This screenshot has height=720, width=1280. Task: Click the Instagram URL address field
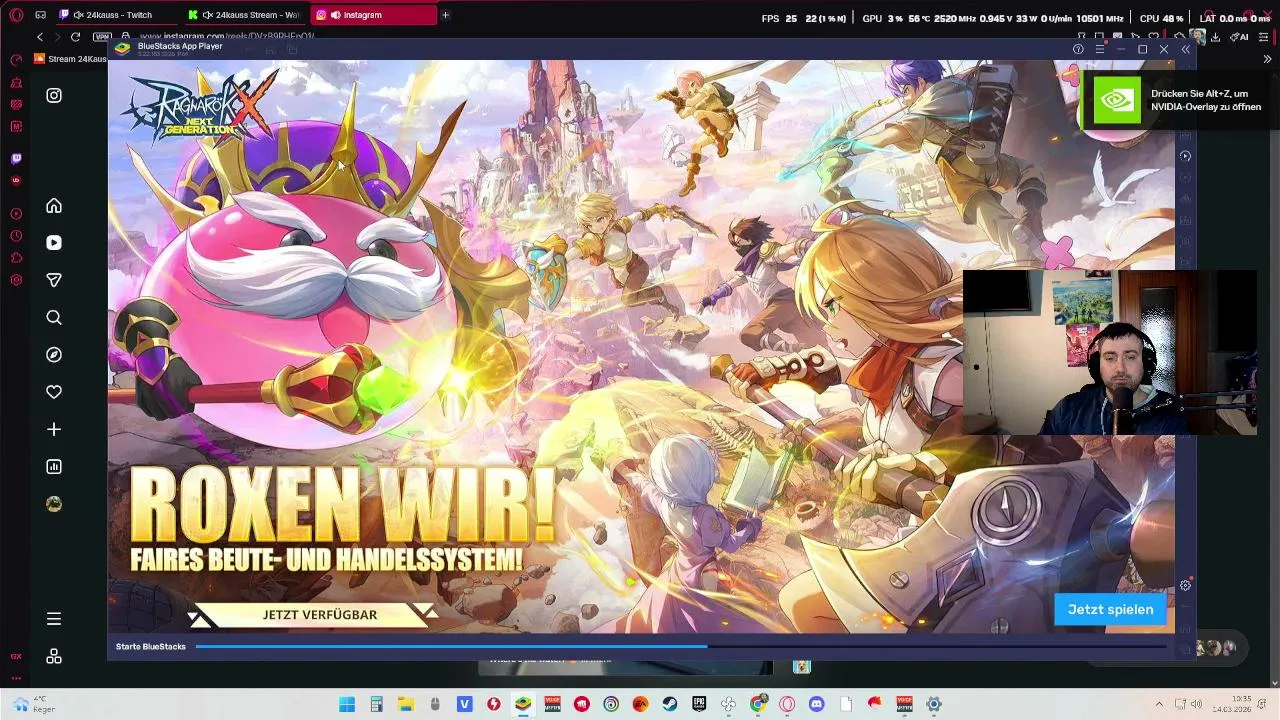tap(225, 36)
